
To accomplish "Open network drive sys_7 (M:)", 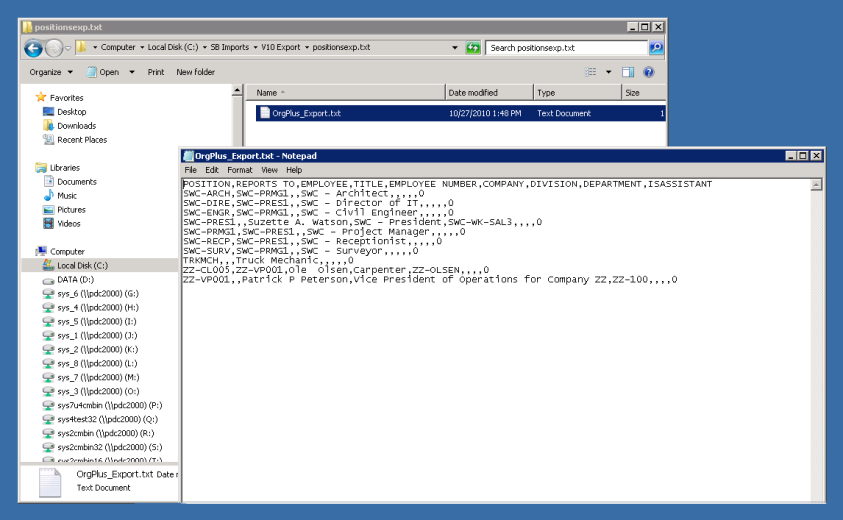I will tap(98, 377).
